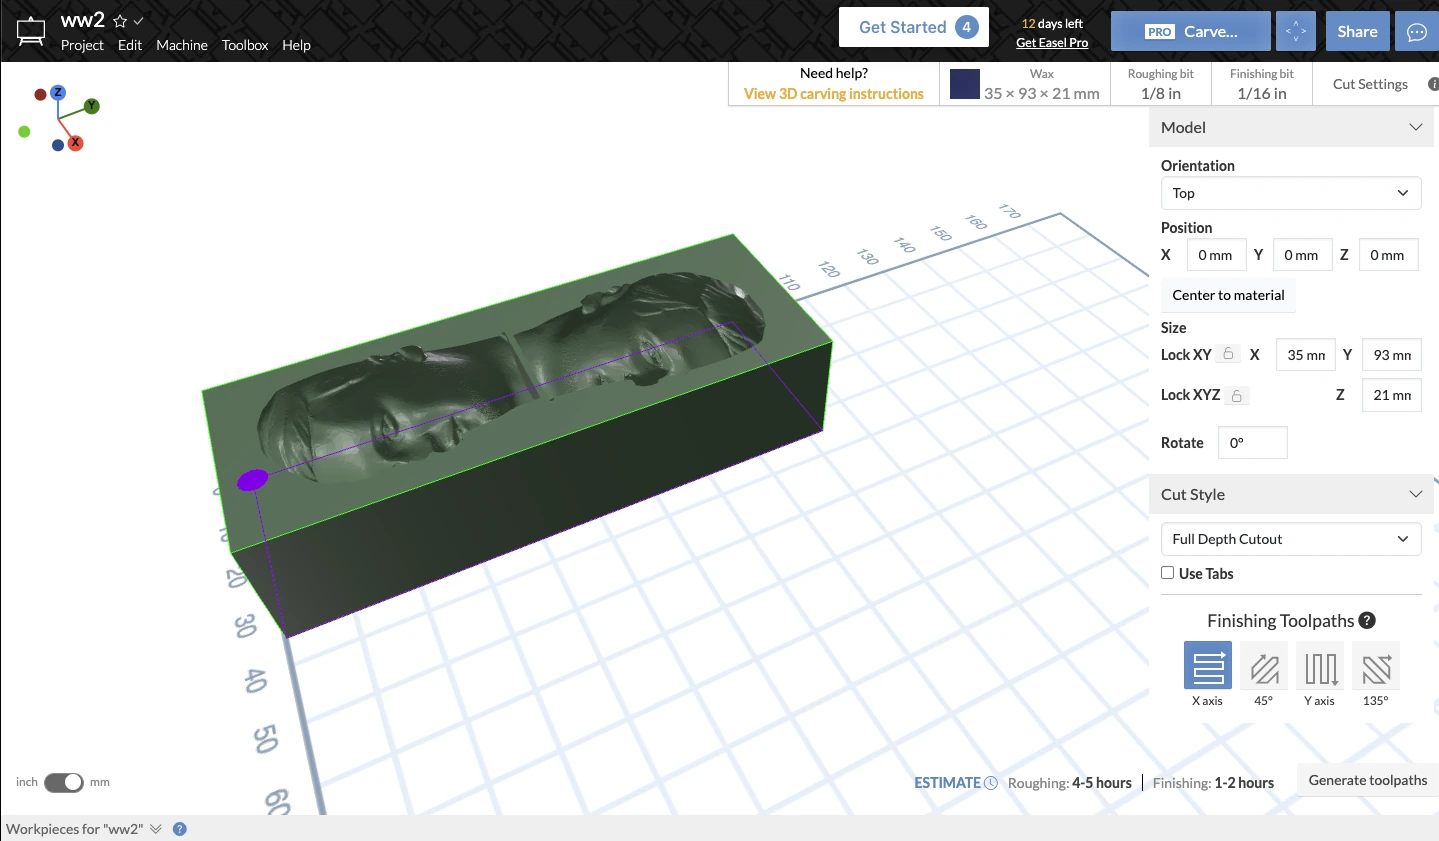This screenshot has width=1439, height=841.
Task: Click the Rotate angle input field
Action: [1253, 443]
